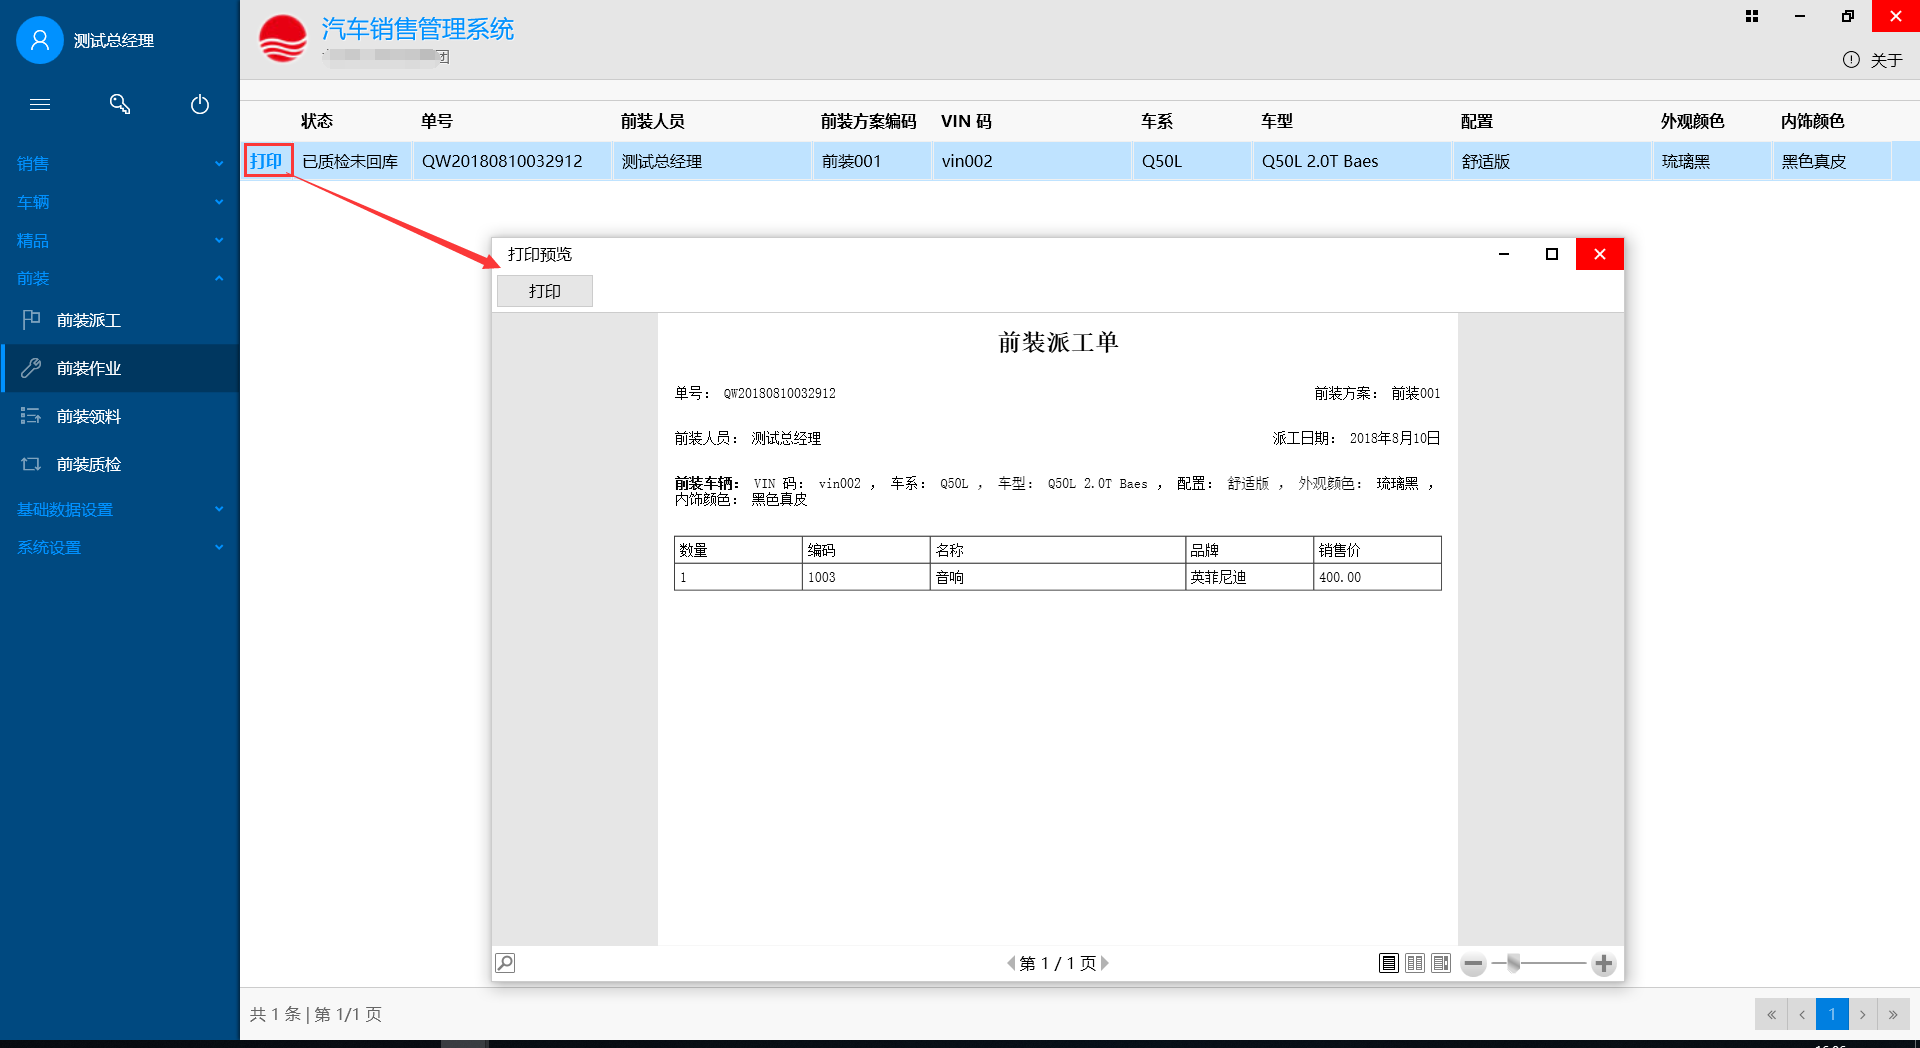Open the 前装派工 menu item
Viewport: 1920px width, 1048px height.
(89, 320)
